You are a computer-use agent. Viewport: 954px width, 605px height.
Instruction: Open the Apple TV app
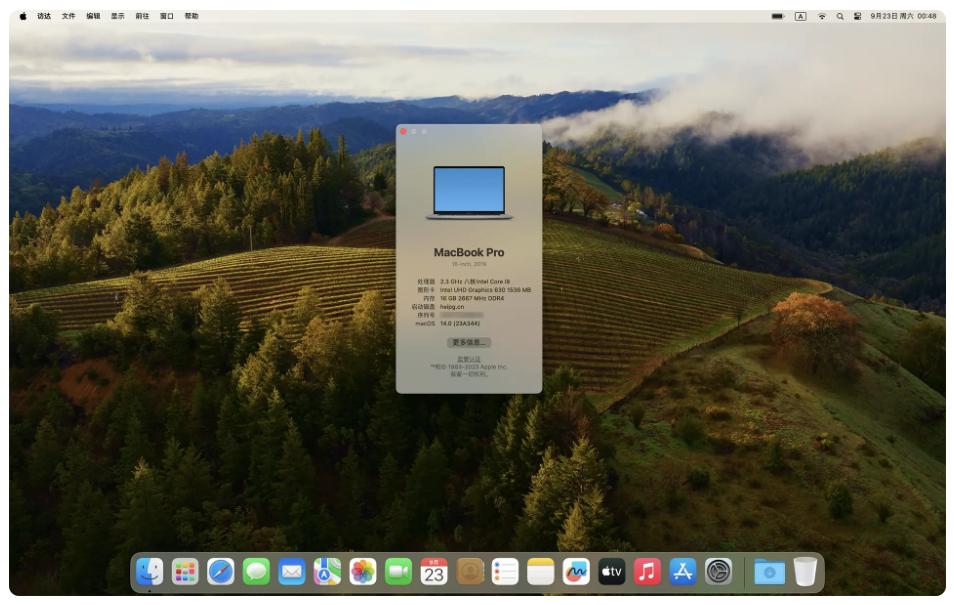click(x=611, y=572)
